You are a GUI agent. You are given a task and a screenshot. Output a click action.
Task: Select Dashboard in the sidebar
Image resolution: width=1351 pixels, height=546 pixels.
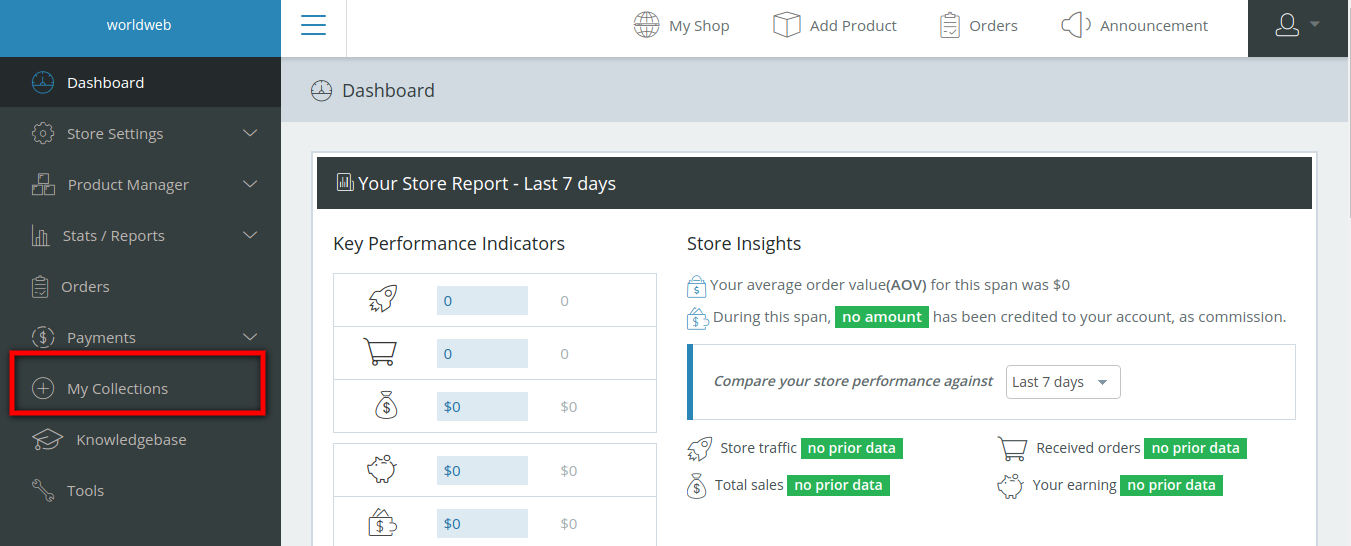coord(105,83)
